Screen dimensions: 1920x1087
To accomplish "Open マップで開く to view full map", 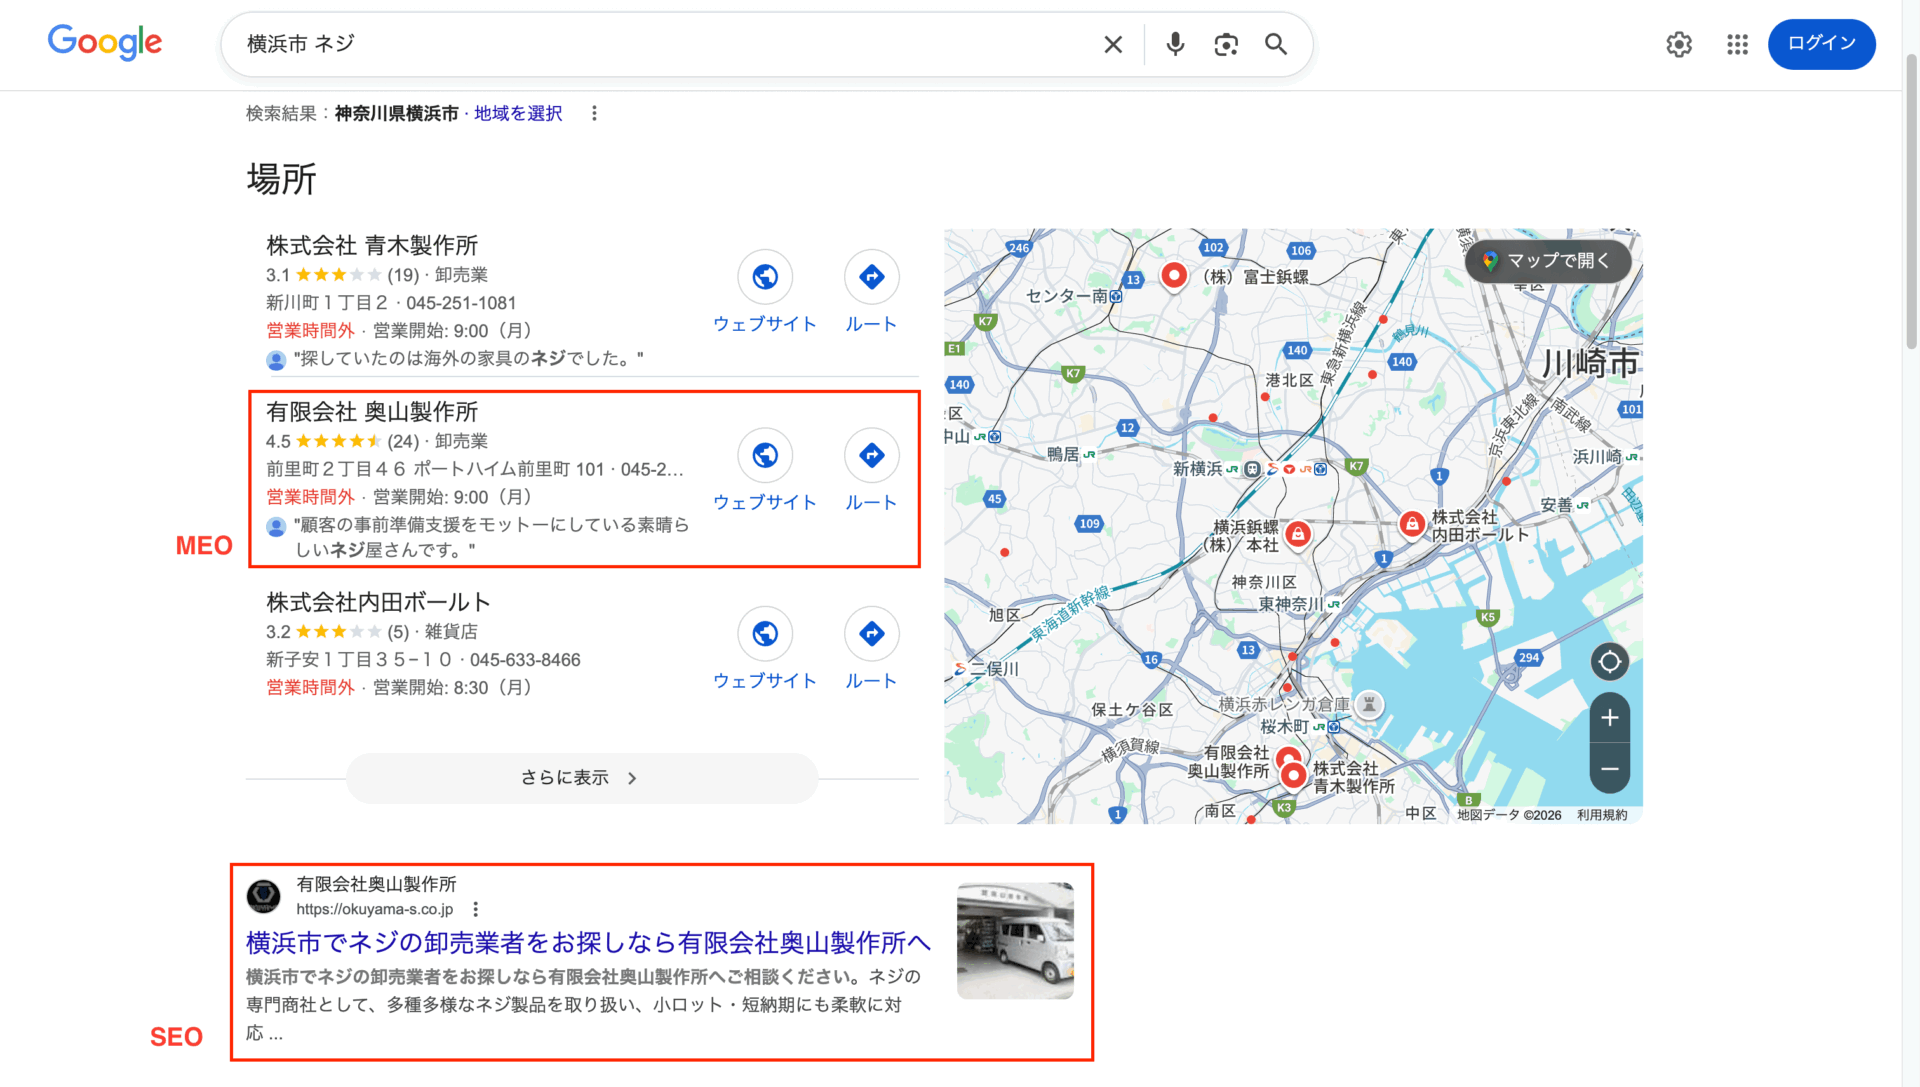I will click(1548, 260).
